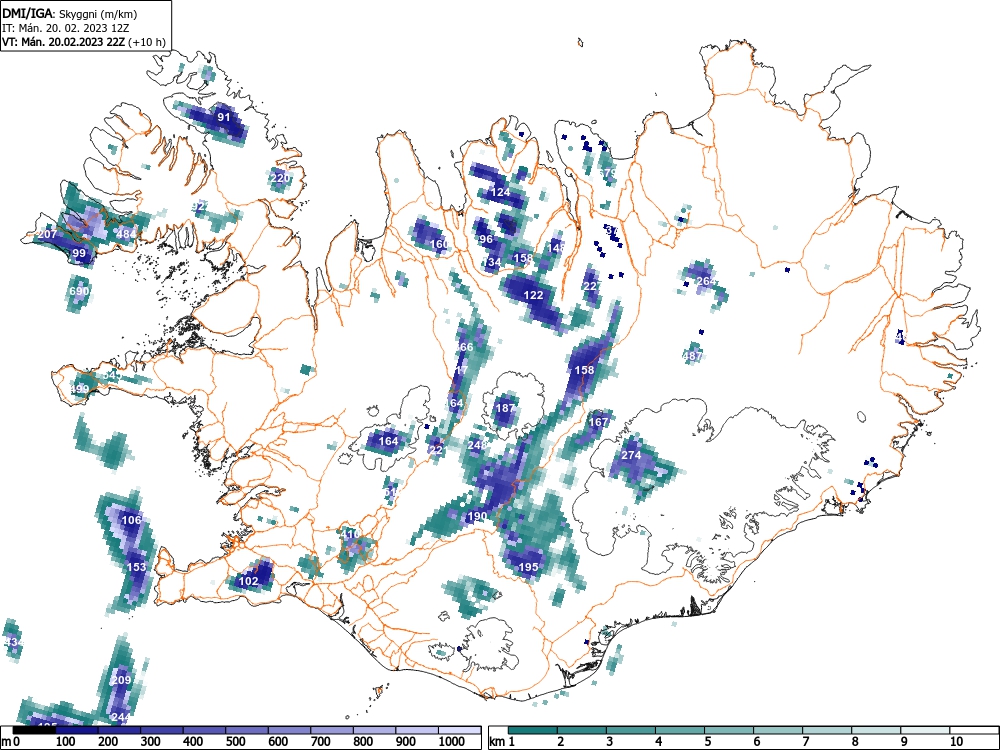Select the "209" offshore label

[121, 680]
